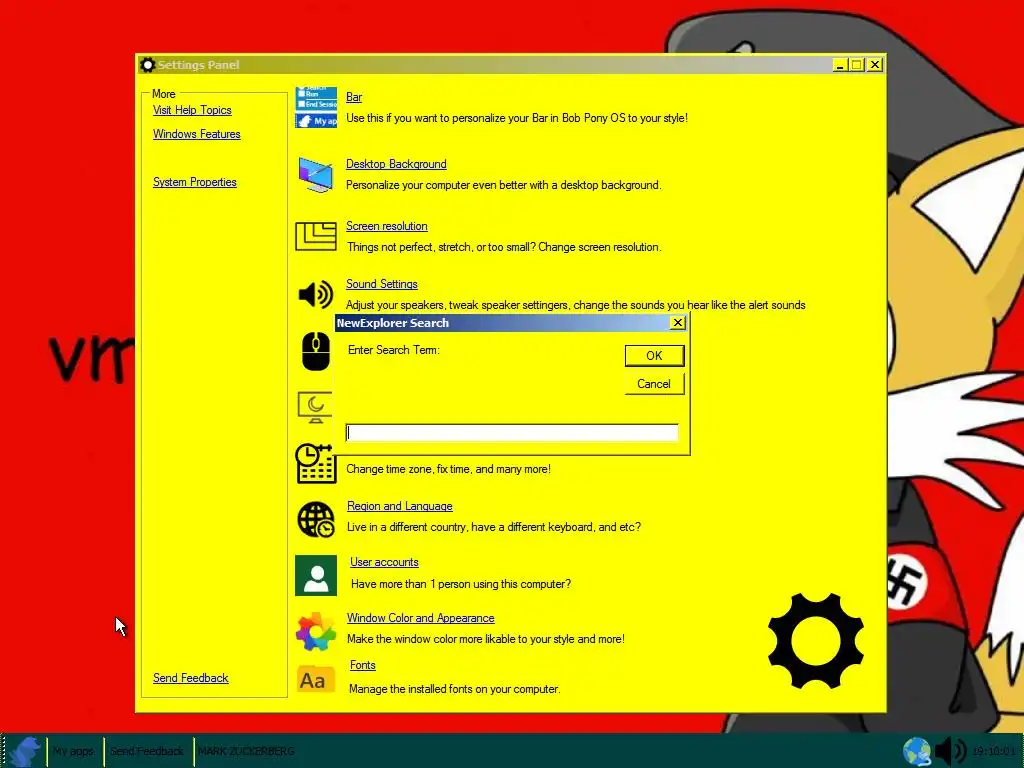Click the large gear icon in Settings Panel
1024x768 pixels.
[x=816, y=641]
